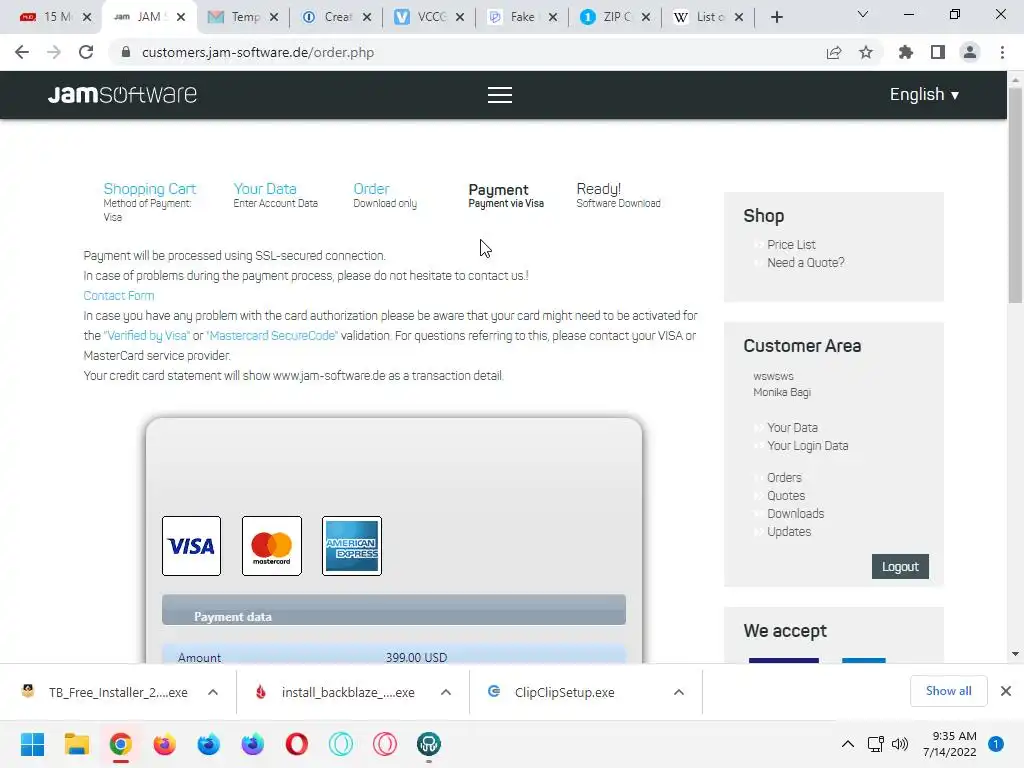Screen dimensions: 1024x768
Task: Open the hamburger navigation menu
Action: tap(500, 95)
